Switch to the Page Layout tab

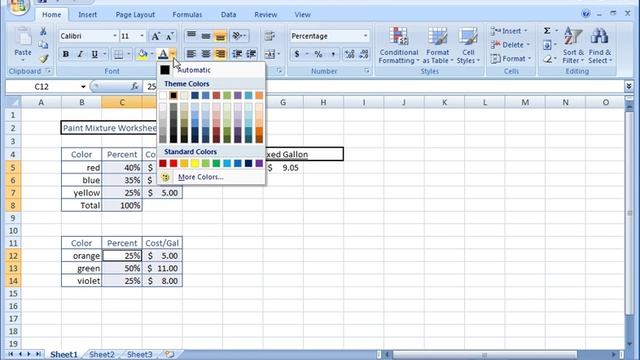[x=135, y=15]
